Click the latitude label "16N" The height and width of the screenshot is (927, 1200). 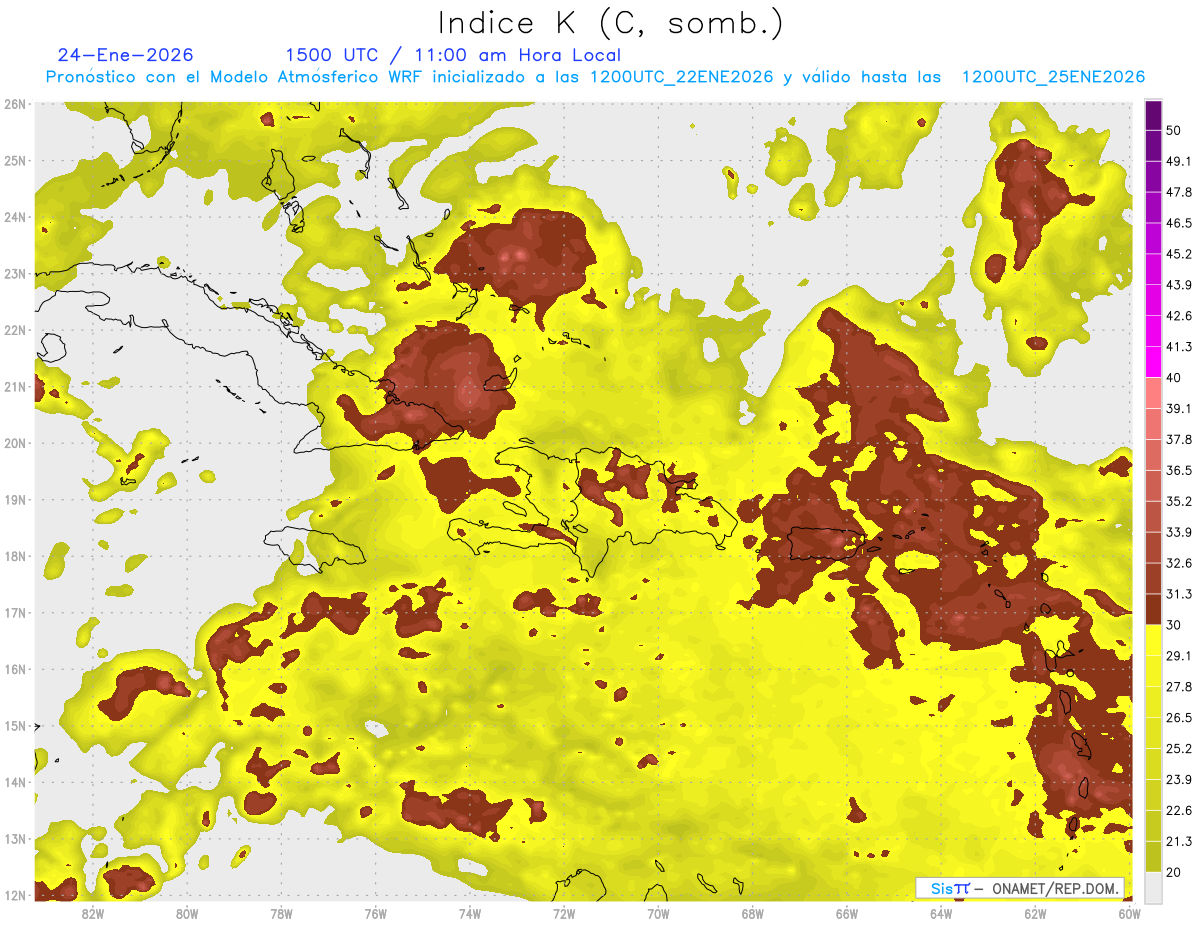(15, 669)
